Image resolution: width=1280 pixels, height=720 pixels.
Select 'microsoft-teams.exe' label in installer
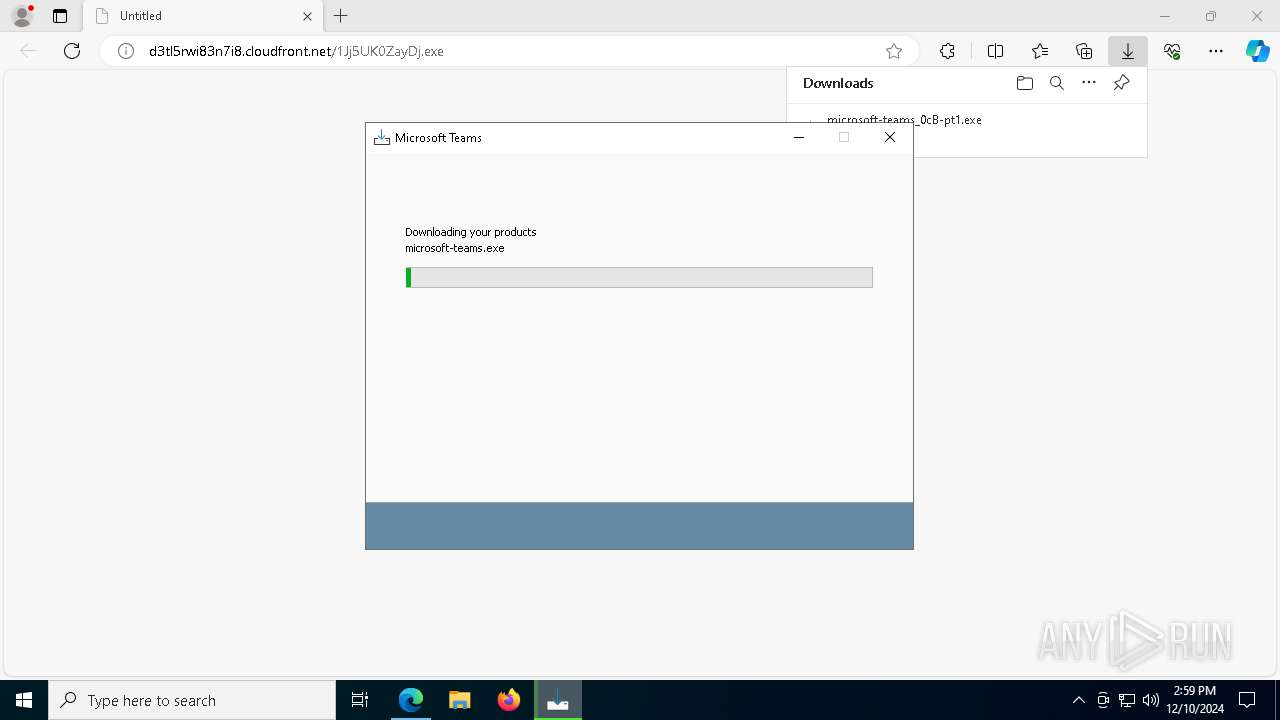click(x=455, y=248)
